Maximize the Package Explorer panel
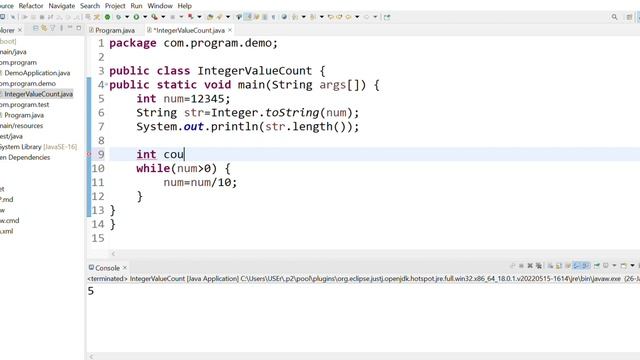 click(x=79, y=28)
